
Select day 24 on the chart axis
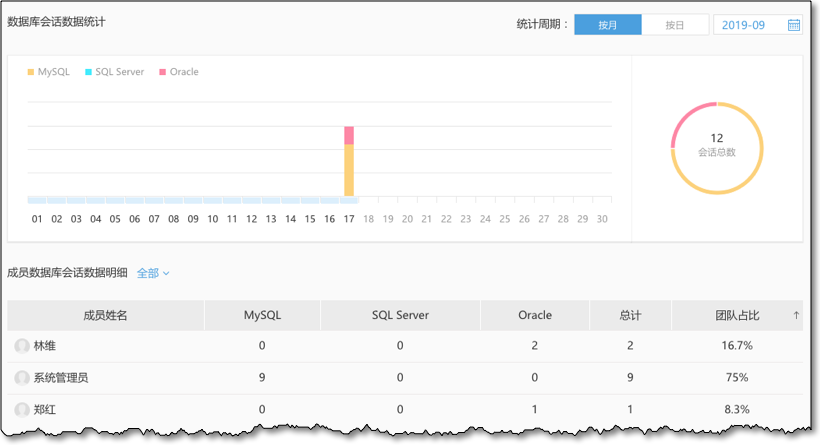pyautogui.click(x=485, y=219)
